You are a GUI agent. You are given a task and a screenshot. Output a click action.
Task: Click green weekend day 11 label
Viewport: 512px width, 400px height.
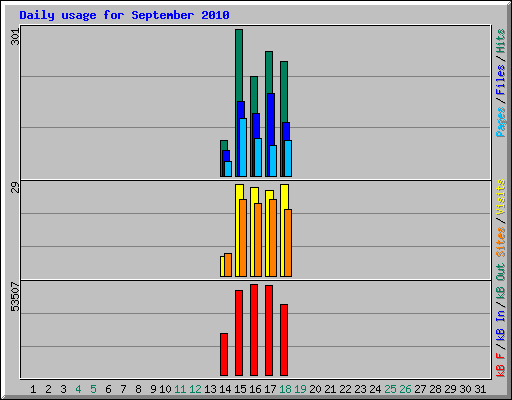click(x=180, y=389)
